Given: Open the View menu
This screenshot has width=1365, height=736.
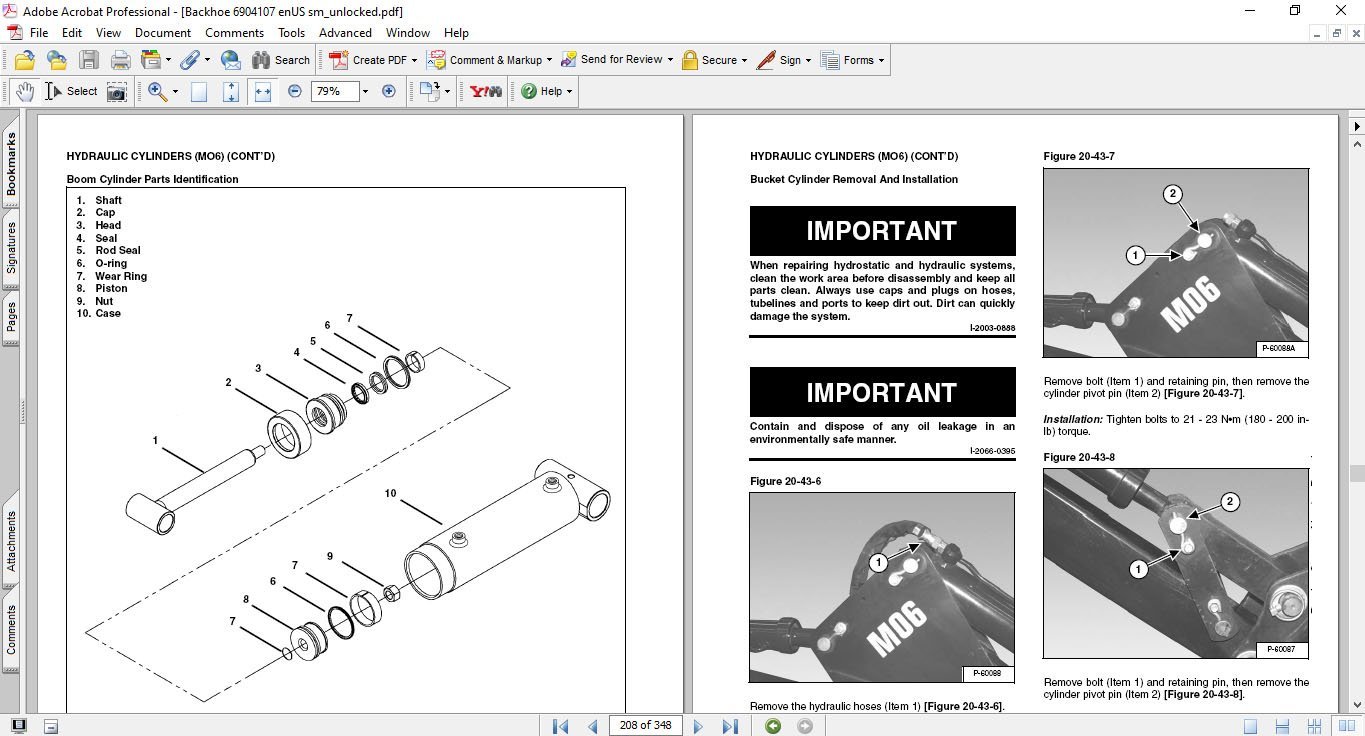Looking at the screenshot, I should click(108, 33).
